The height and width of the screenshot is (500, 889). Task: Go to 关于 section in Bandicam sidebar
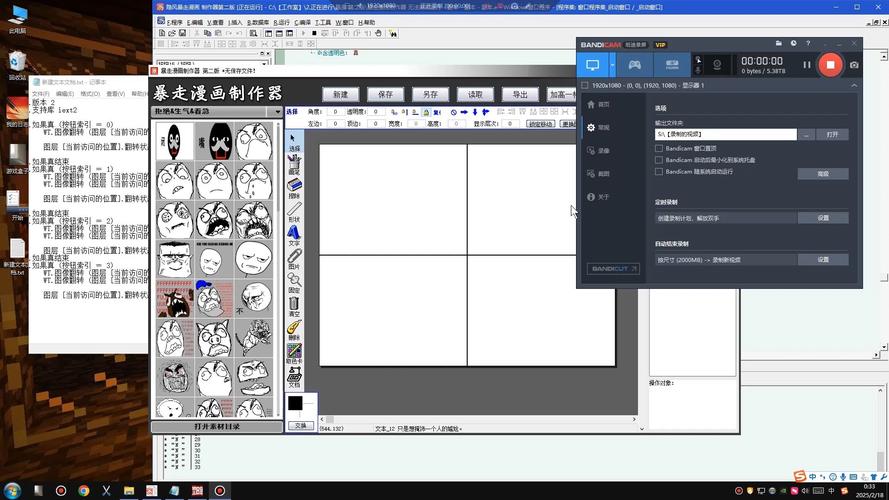coord(603,197)
